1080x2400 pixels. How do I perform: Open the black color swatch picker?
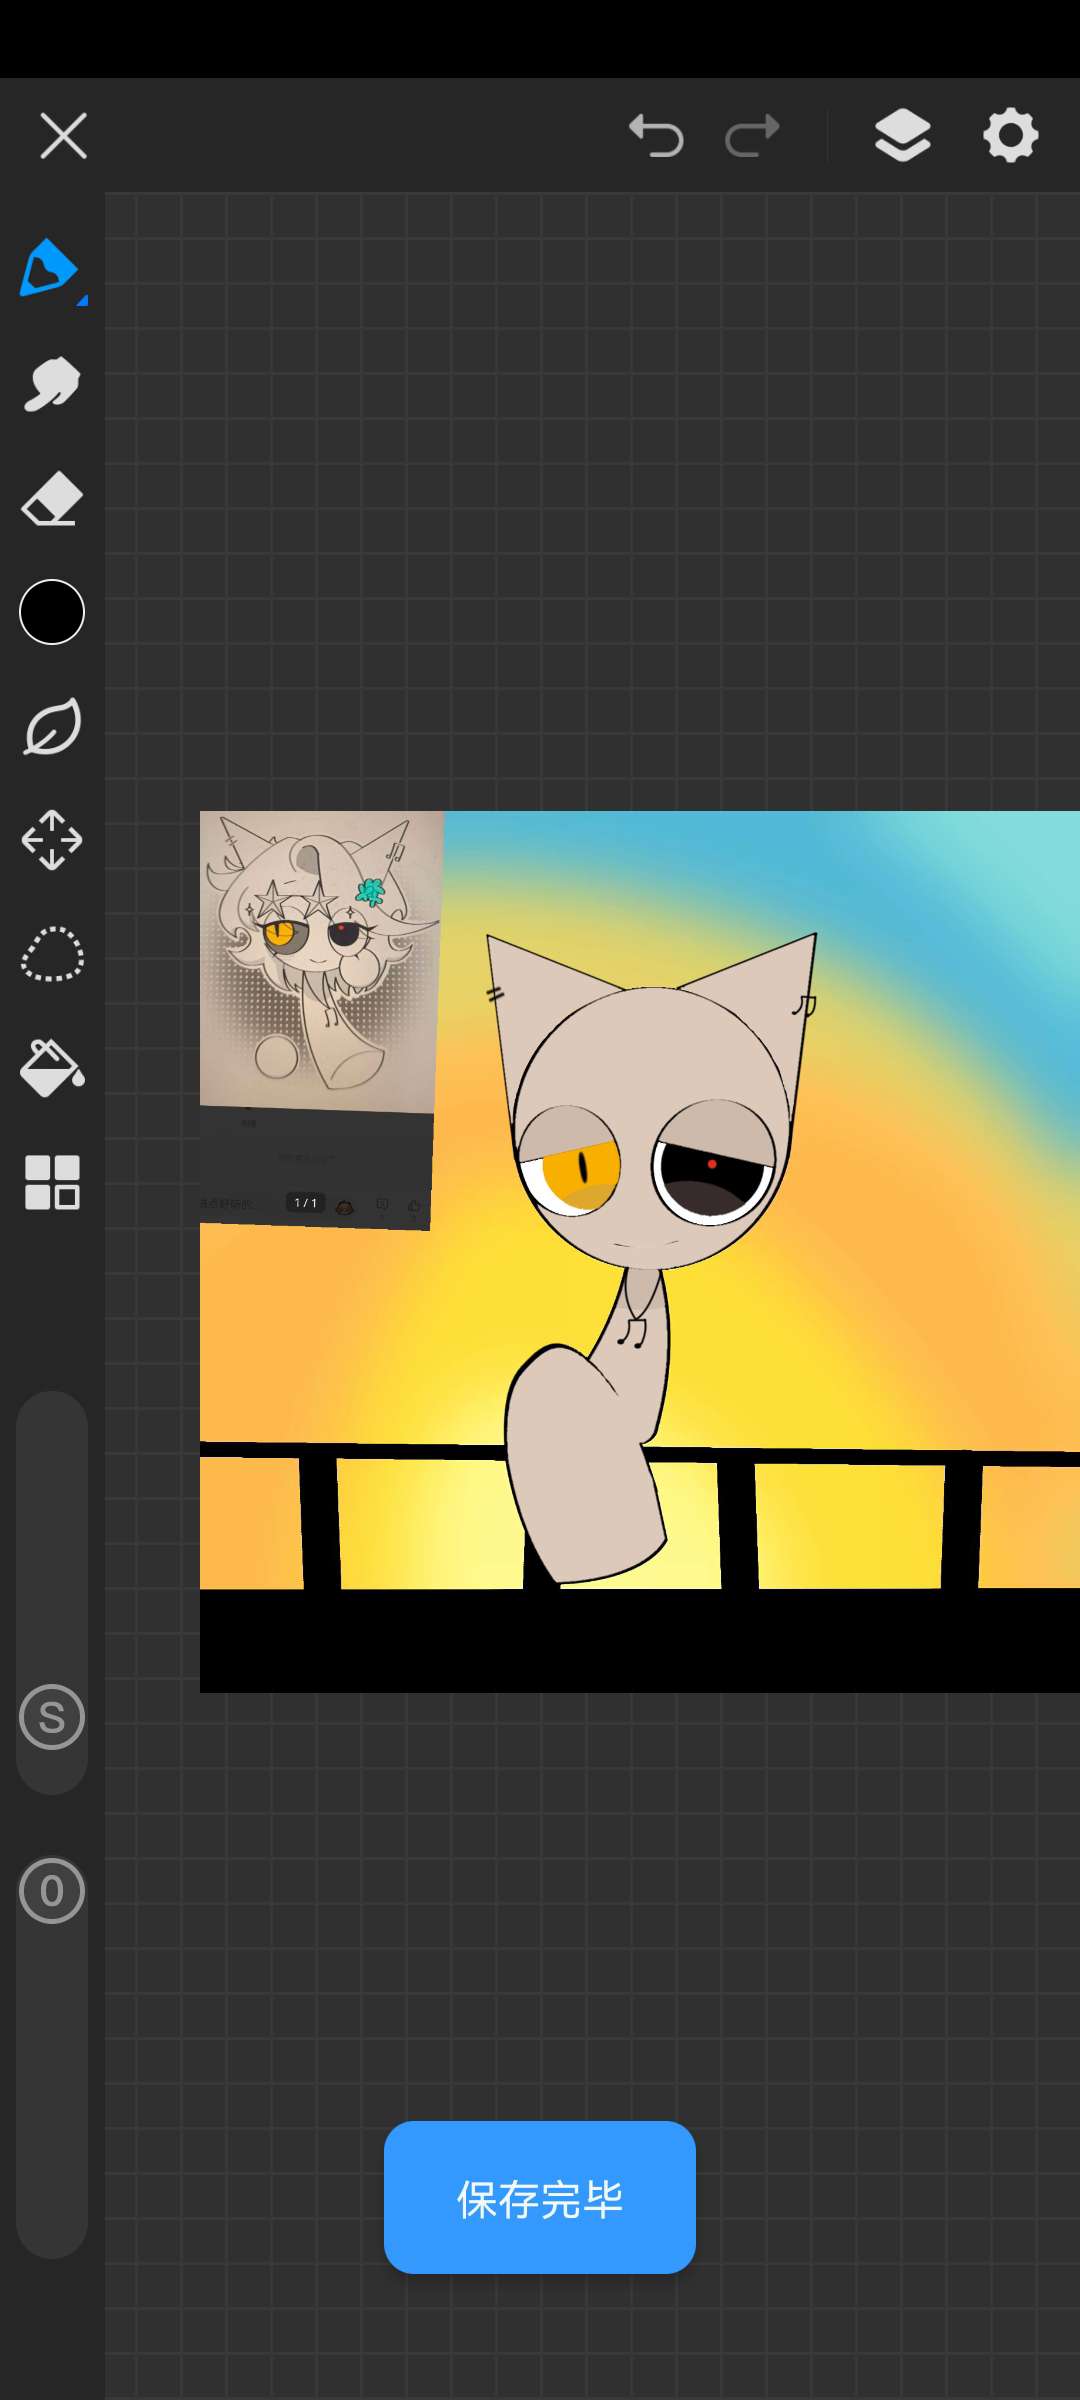pos(52,612)
